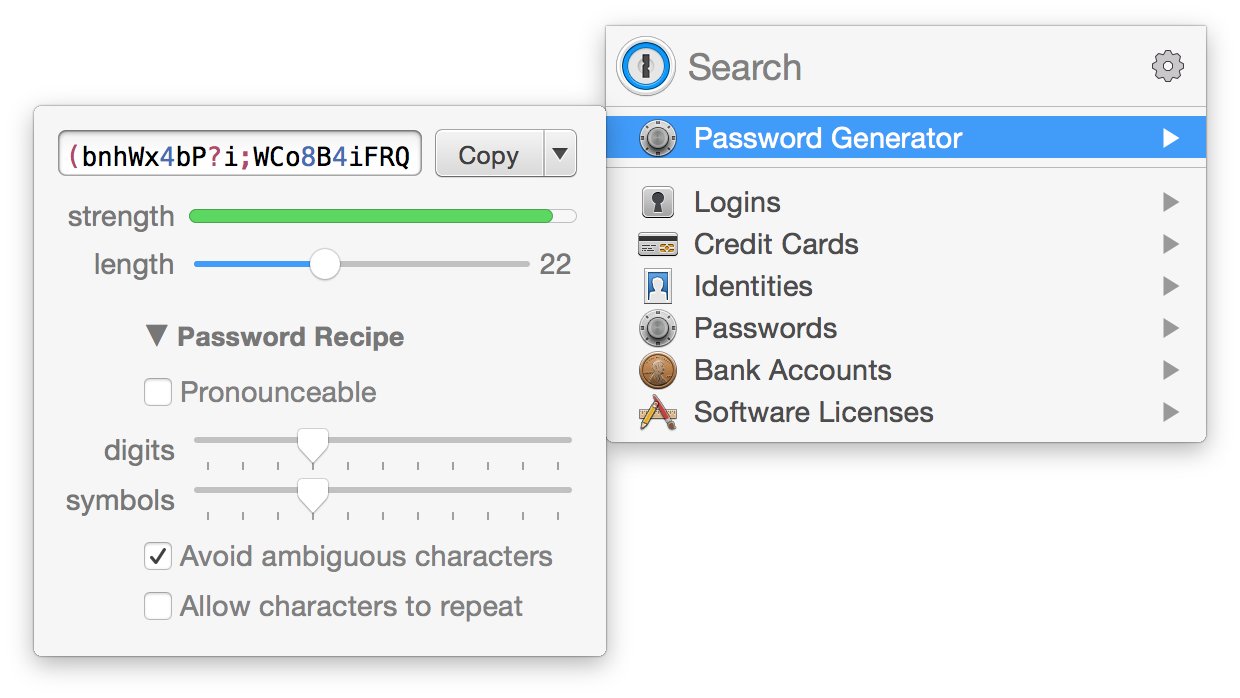Click the length slider handle

pos(324,264)
